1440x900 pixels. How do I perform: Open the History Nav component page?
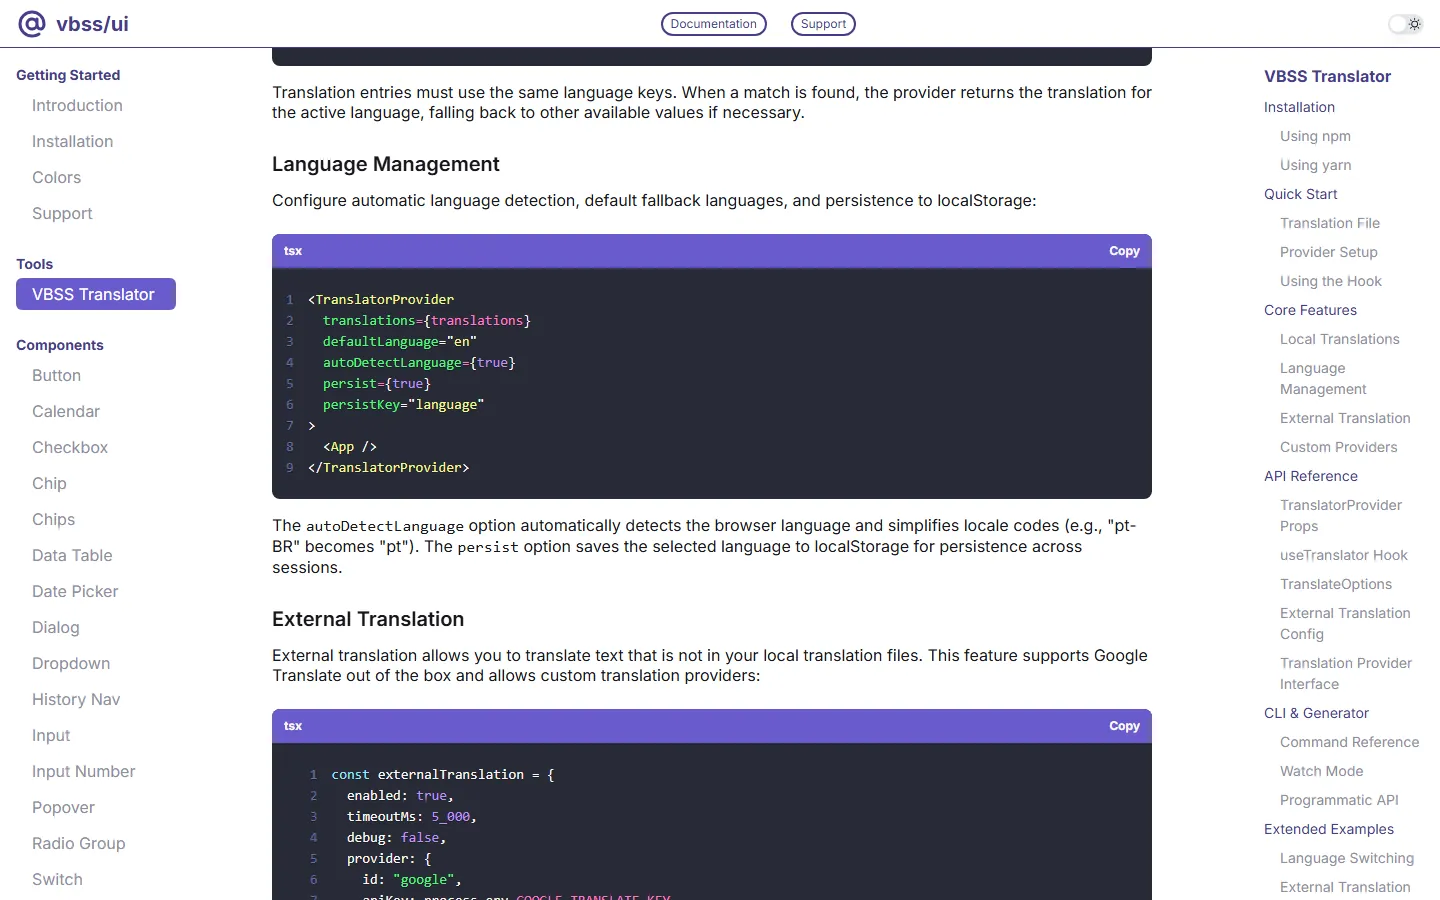tap(76, 700)
